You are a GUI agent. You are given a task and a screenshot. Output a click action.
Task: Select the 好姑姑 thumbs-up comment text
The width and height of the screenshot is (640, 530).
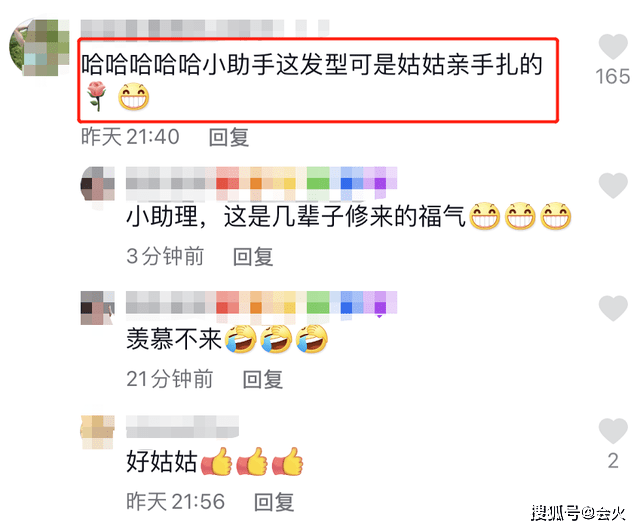coord(215,461)
